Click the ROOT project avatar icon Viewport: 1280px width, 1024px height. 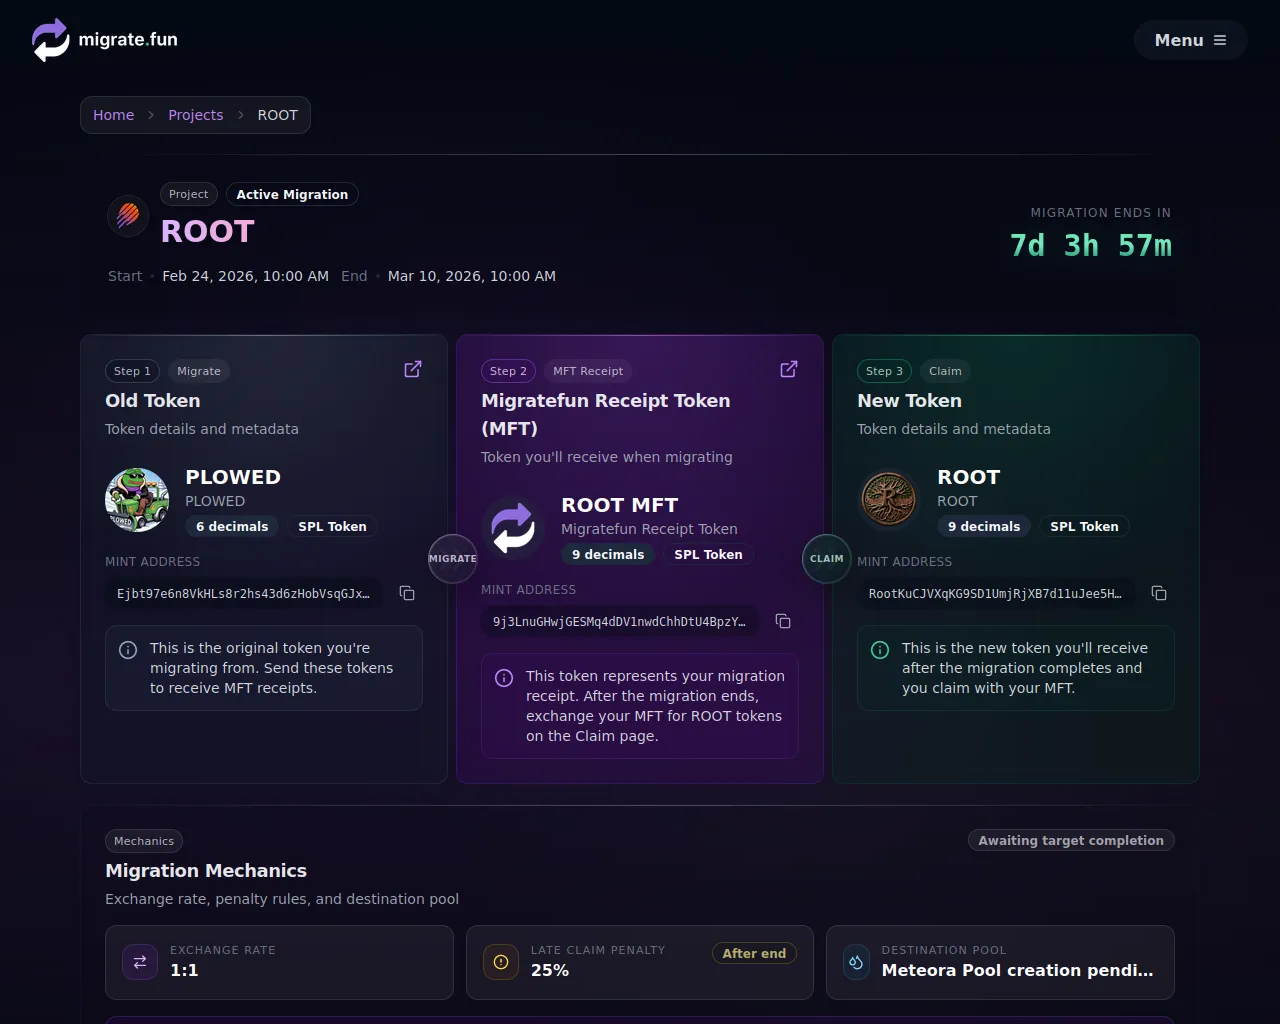tap(128, 215)
